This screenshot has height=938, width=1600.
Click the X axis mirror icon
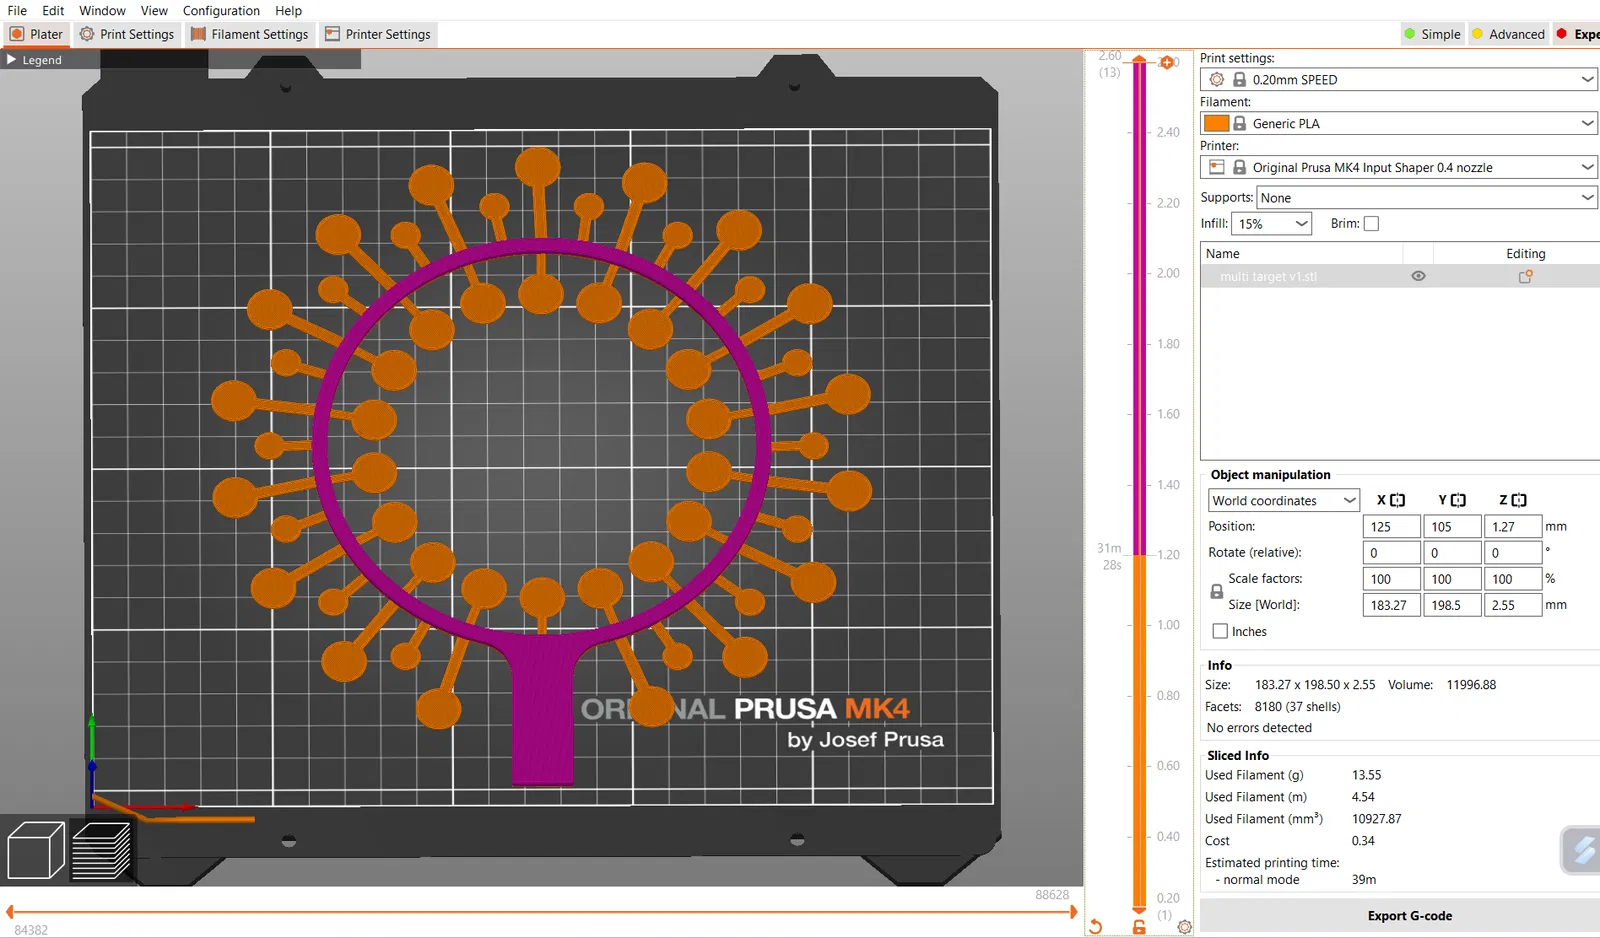coord(1397,500)
